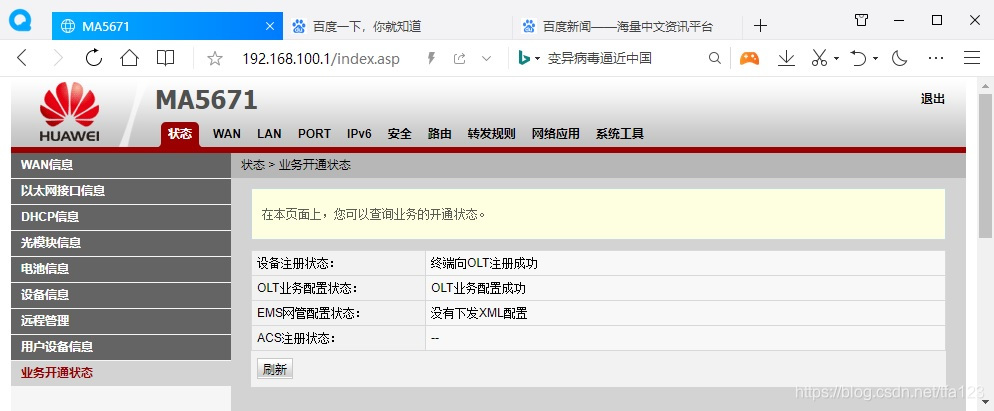994x411 pixels.
Task: Open the game controller icon
Action: click(749, 58)
